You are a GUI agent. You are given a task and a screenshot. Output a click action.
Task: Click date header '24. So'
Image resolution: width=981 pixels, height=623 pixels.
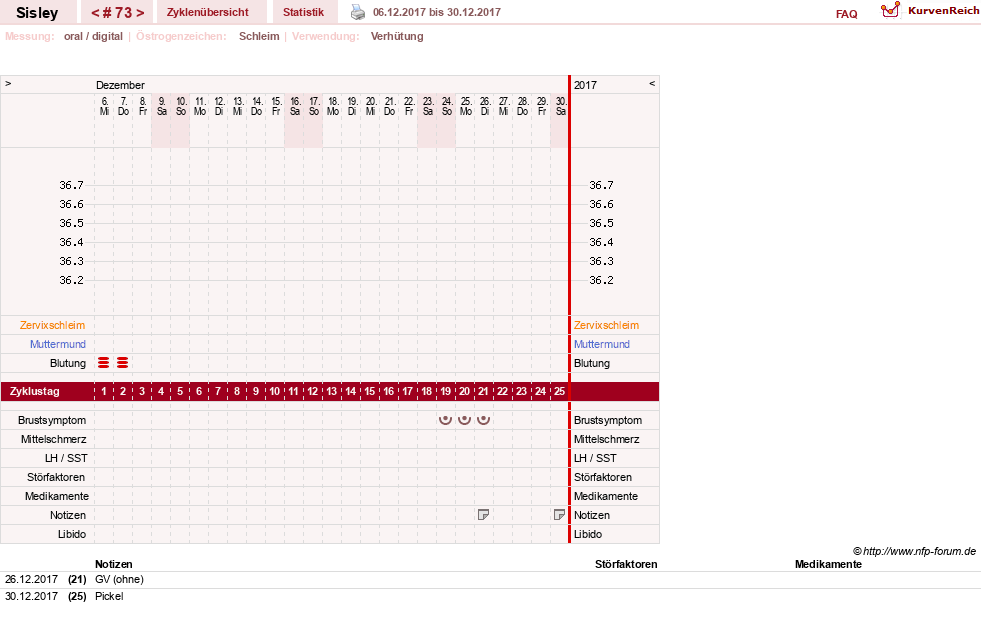447,106
